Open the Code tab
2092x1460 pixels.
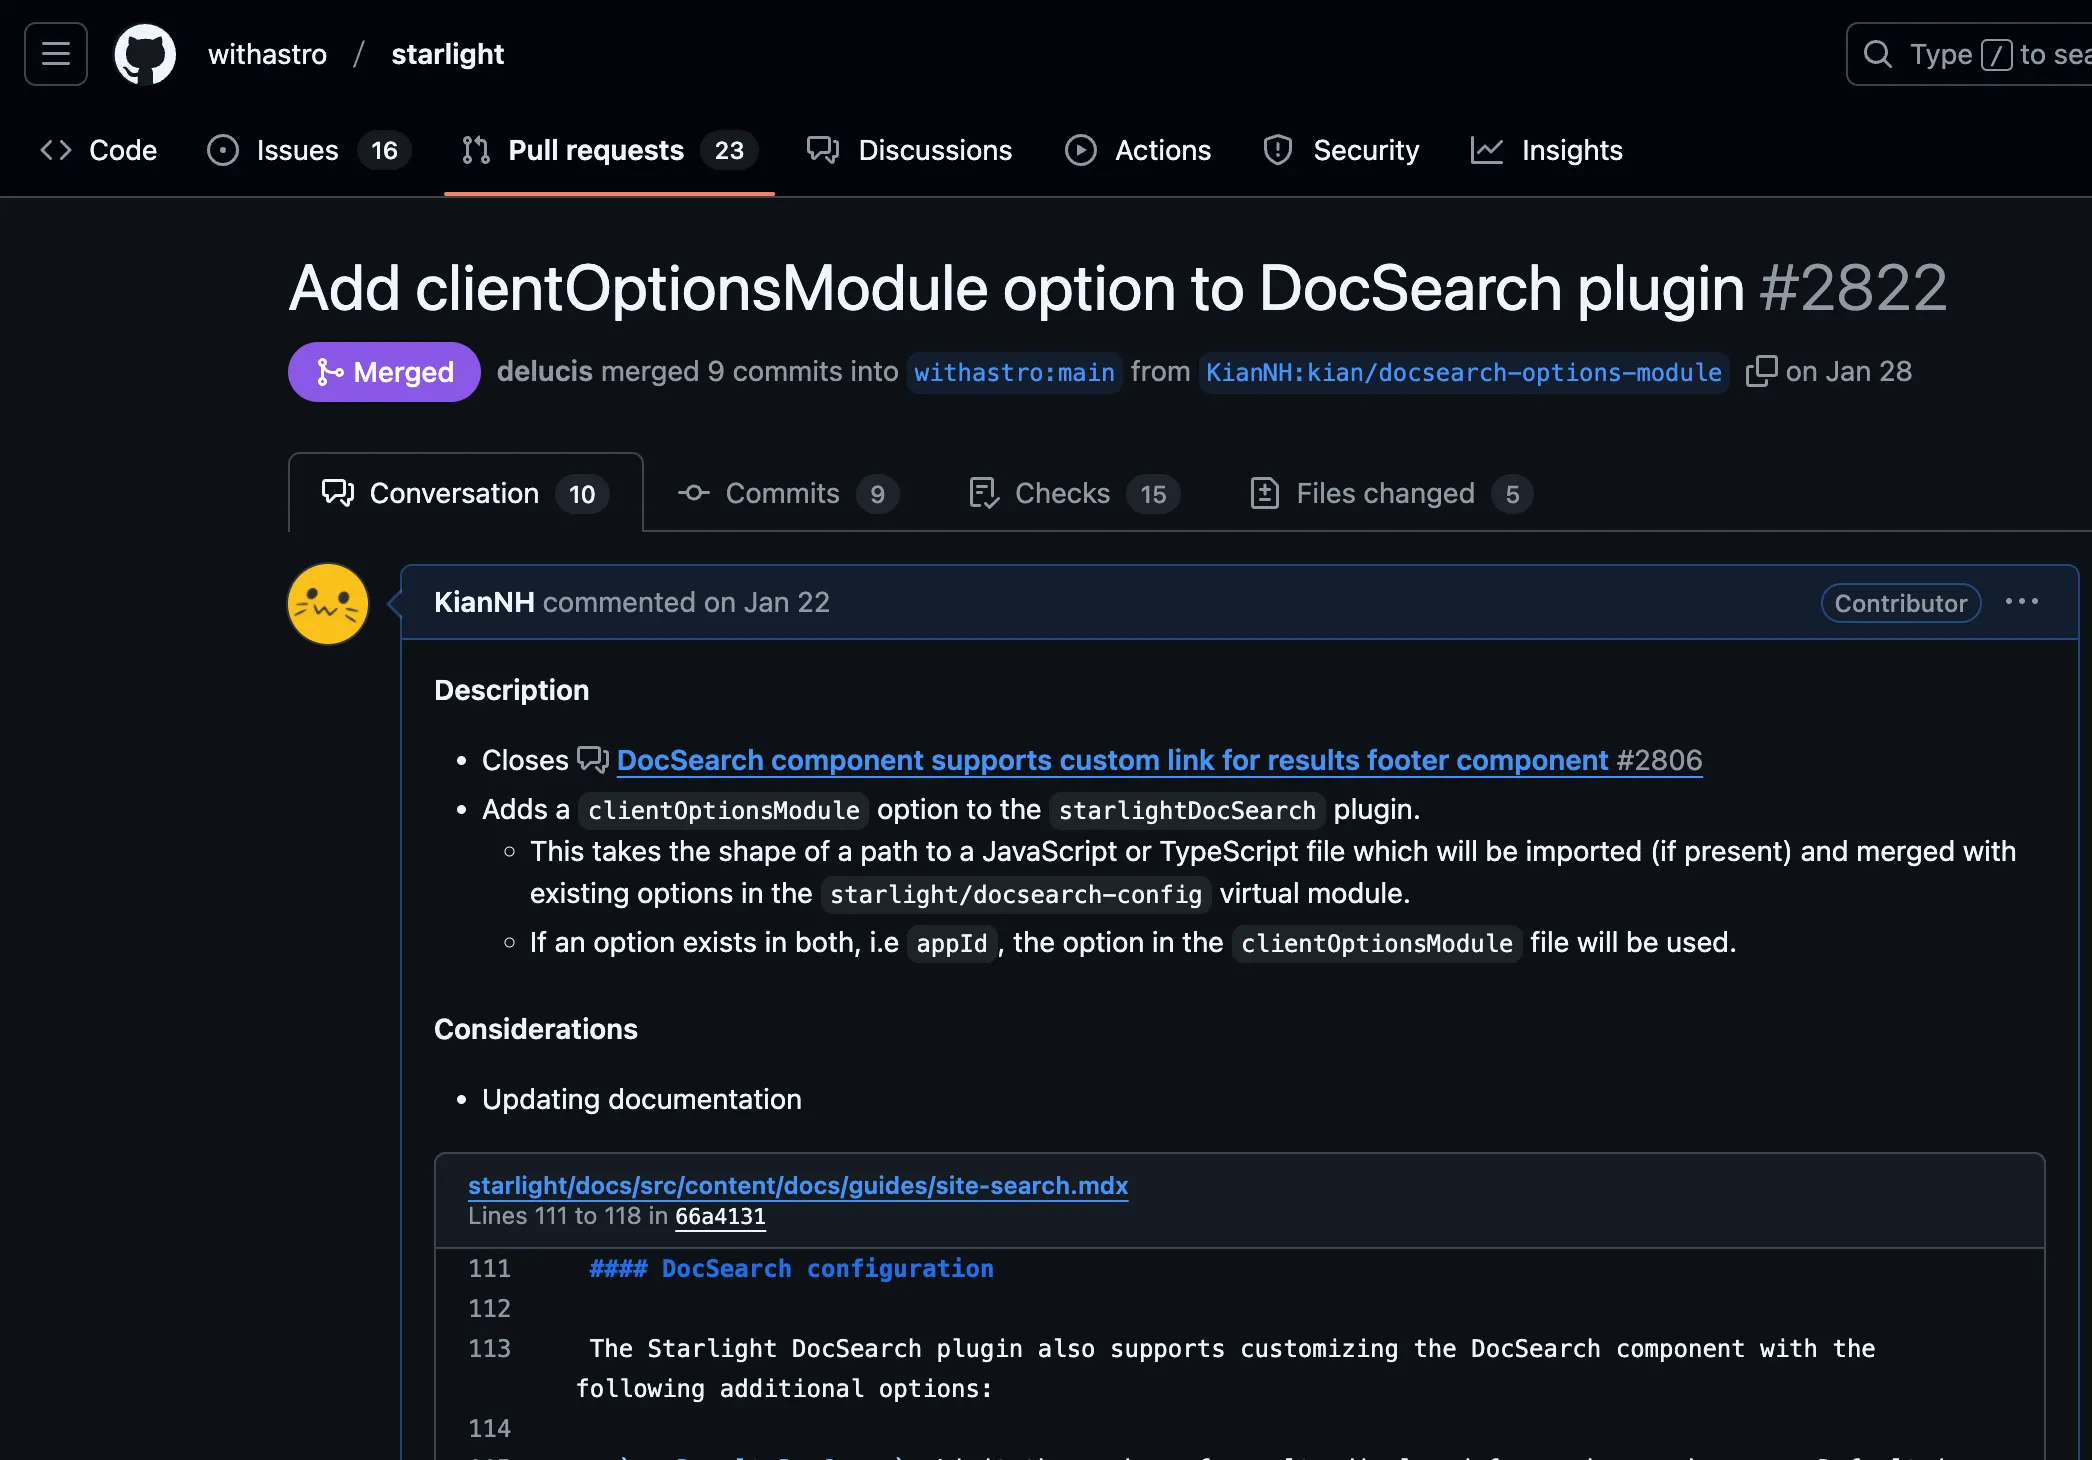click(x=99, y=150)
